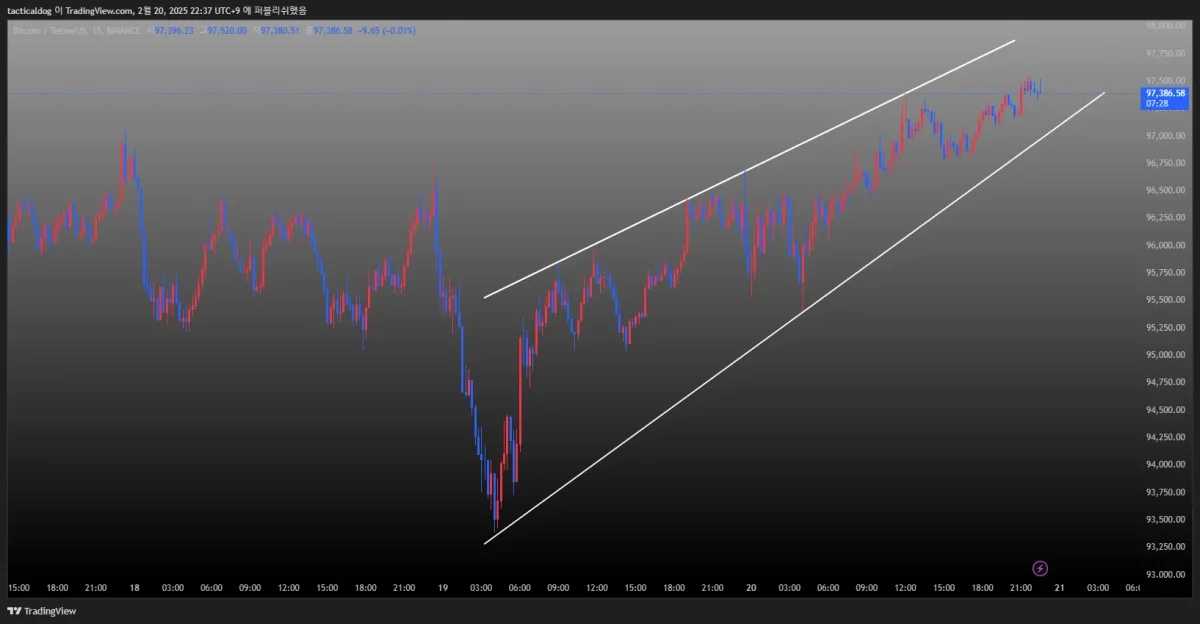Image resolution: width=1200 pixels, height=624 pixels.
Task: Click the date label 18 on time axis
Action: (x=134, y=588)
